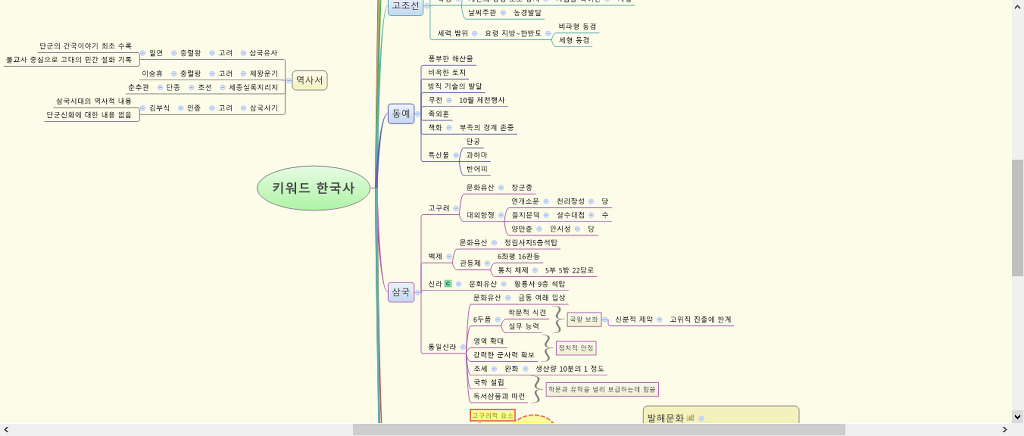The width and height of the screenshot is (1024, 436).
Task: Select the 단종 node
Action: [x=173, y=87]
